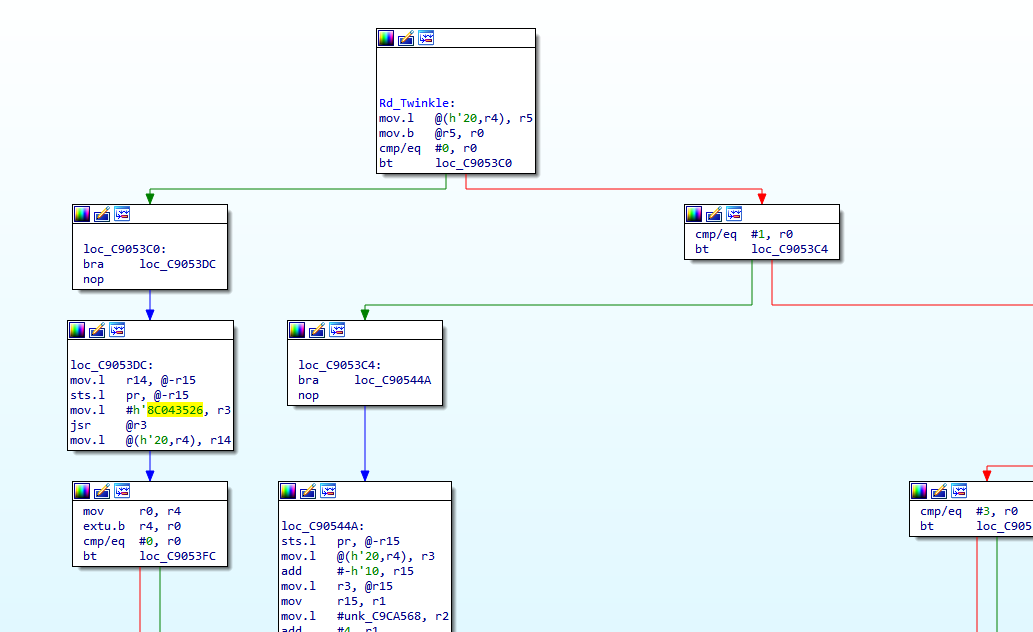Set node color on the cmp/eq #3 block
Screen dimensions: 1033x632
pos(919,491)
